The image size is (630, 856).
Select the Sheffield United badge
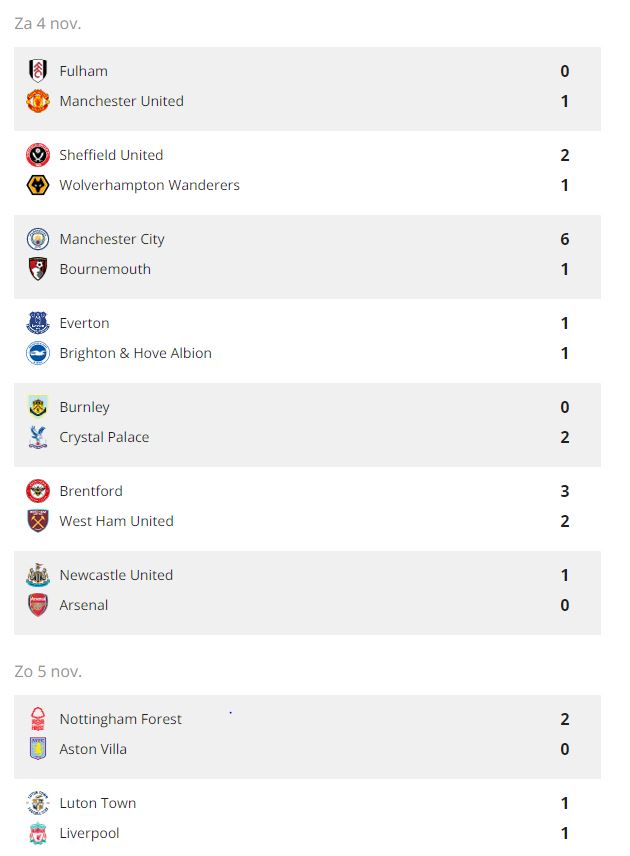[x=38, y=155]
